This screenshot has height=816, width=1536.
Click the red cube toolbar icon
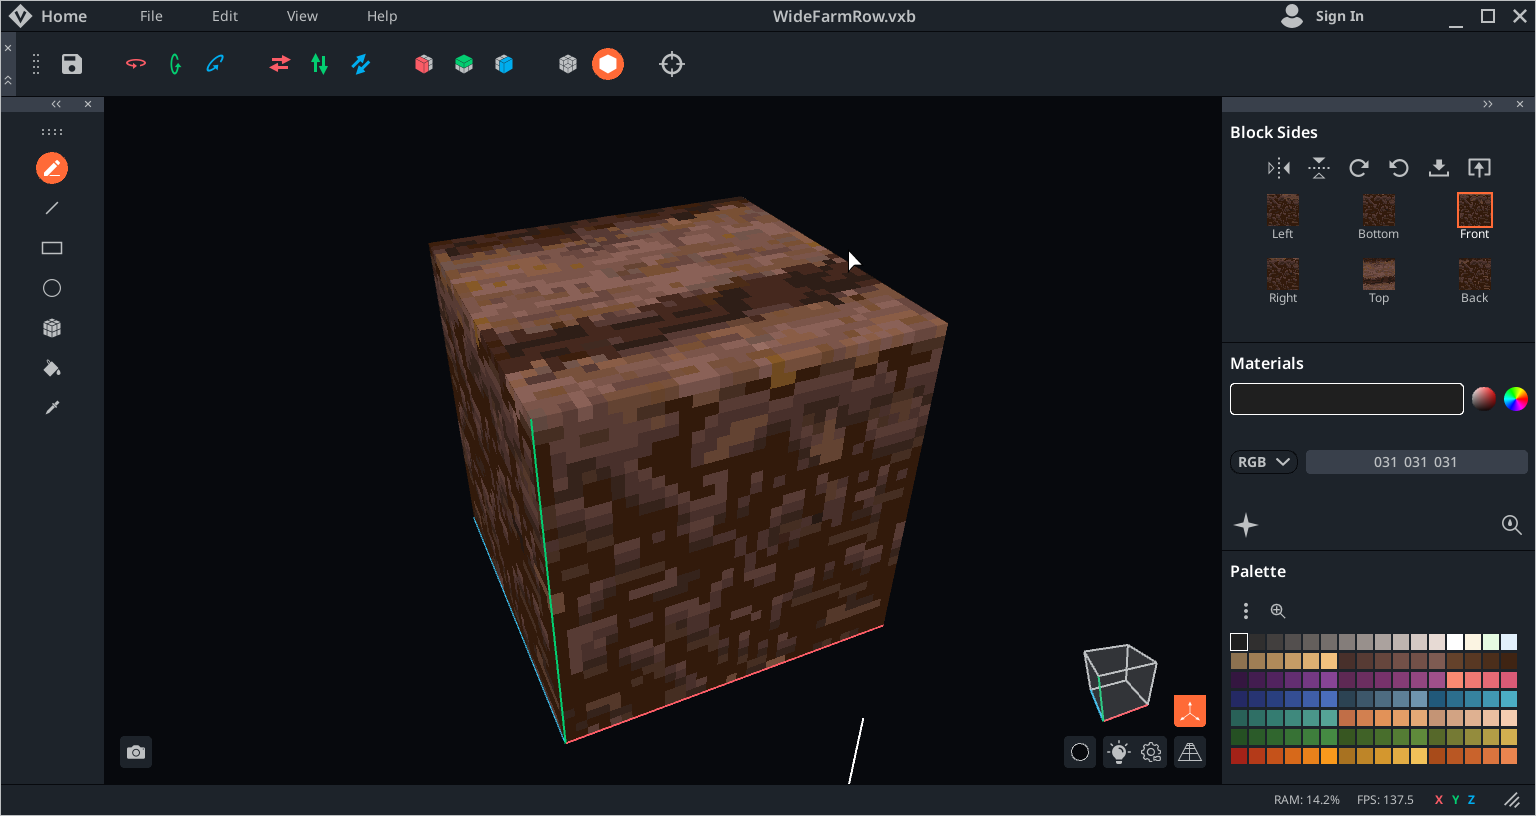(424, 64)
